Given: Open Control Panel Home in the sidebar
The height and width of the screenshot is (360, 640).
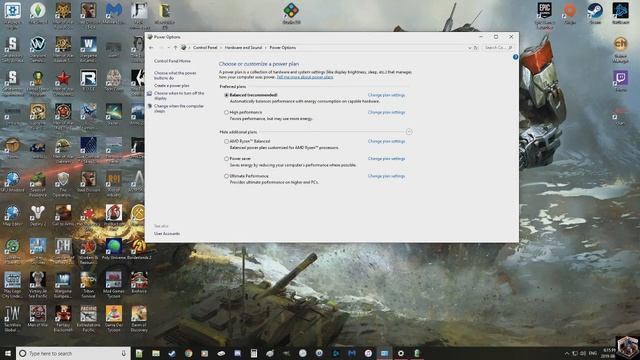Looking at the screenshot, I should [172, 61].
